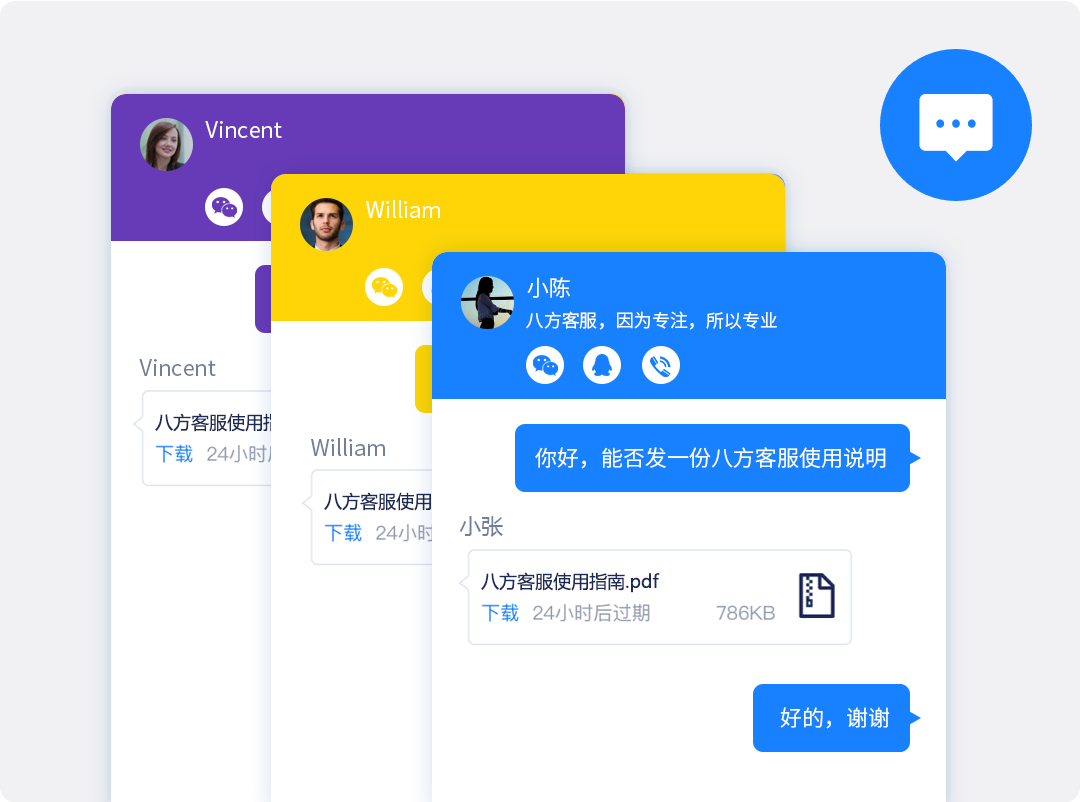Click the name 小陈 in blue header
Screen dimensions: 1080x802
[549, 288]
